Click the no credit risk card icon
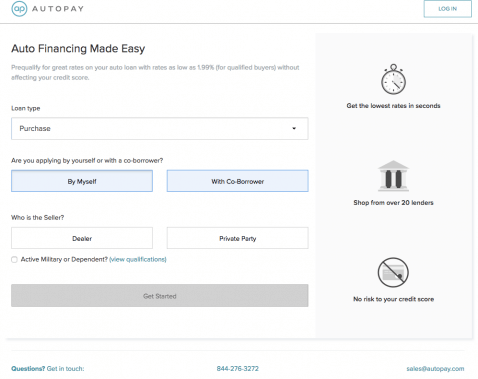The height and width of the screenshot is (379, 478). coord(393,272)
